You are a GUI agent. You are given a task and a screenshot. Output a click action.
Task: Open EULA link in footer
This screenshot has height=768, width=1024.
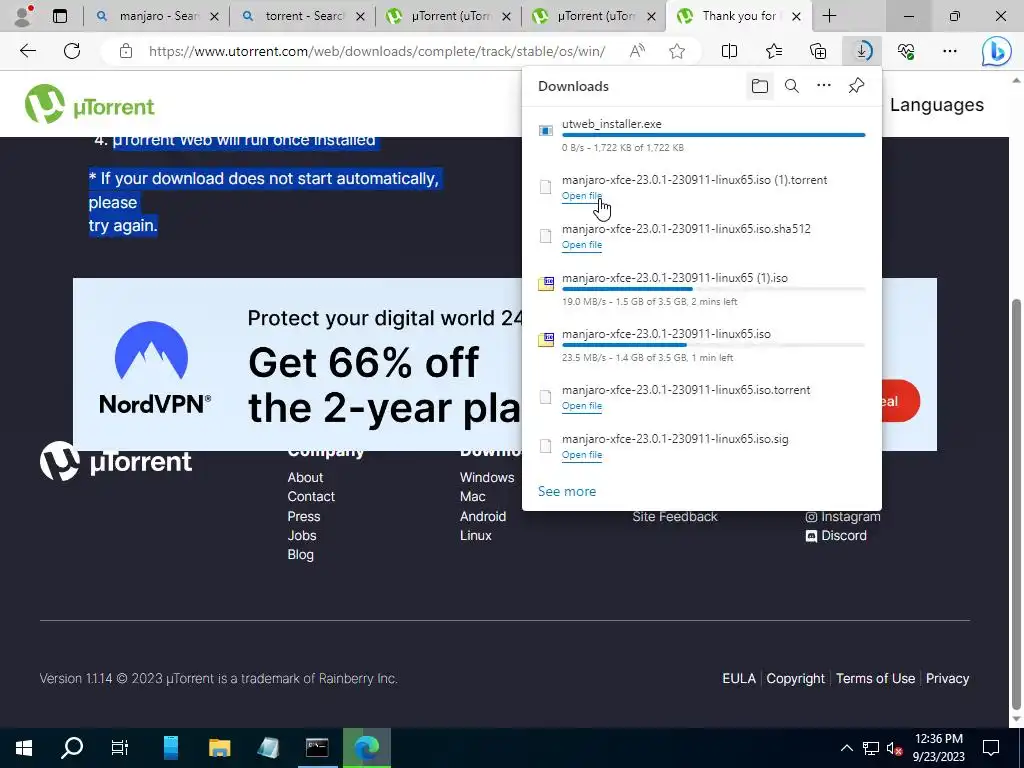point(739,679)
